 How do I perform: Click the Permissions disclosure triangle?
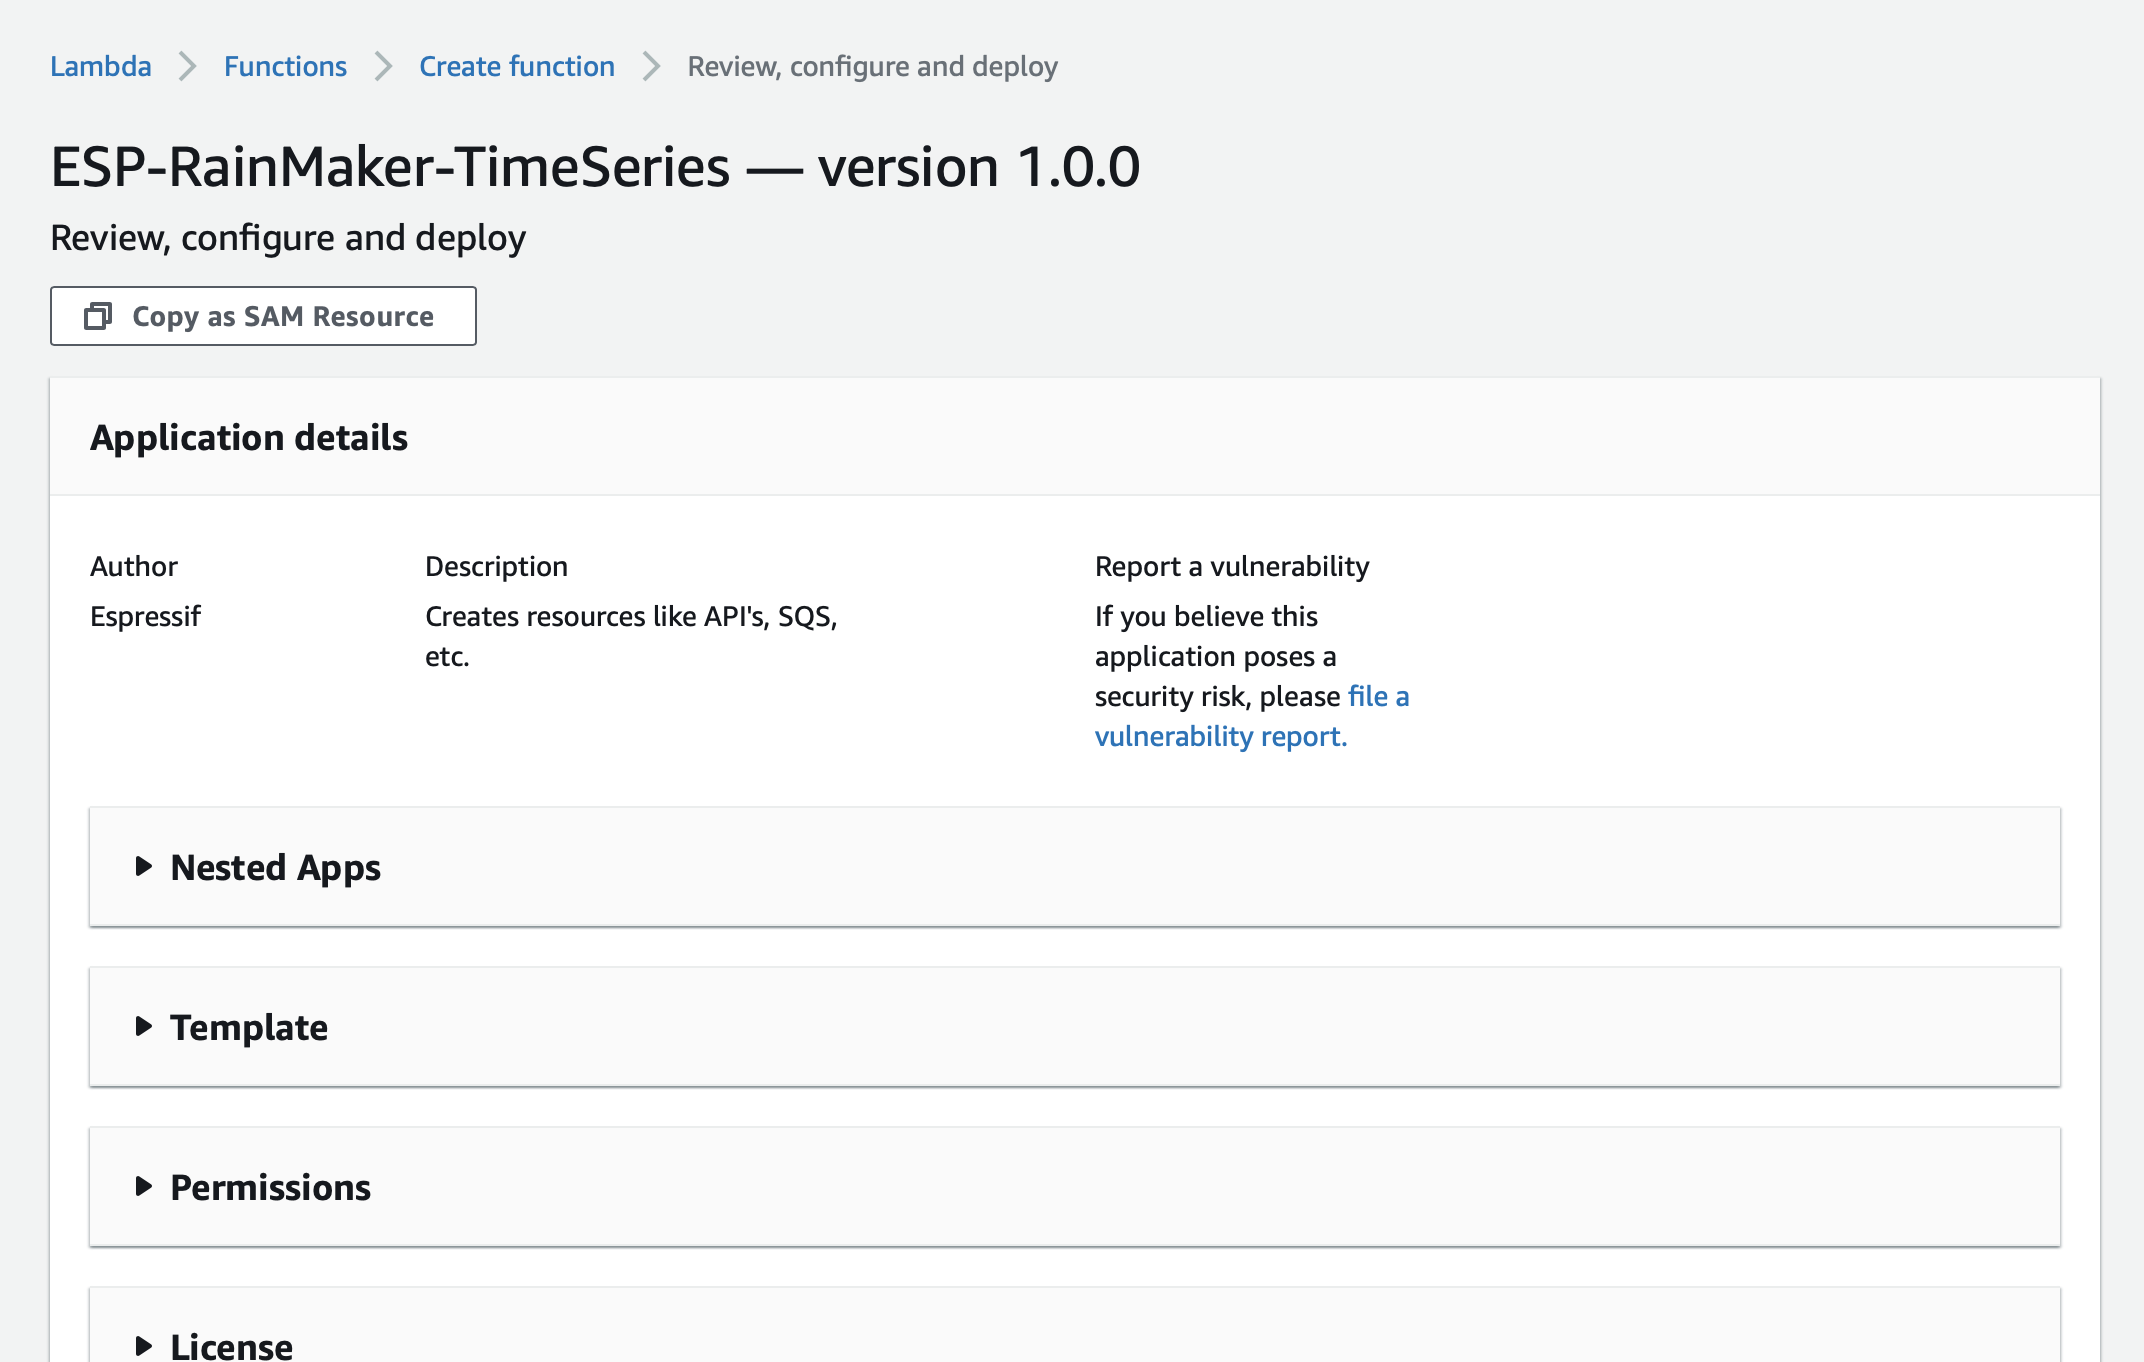coord(144,1186)
